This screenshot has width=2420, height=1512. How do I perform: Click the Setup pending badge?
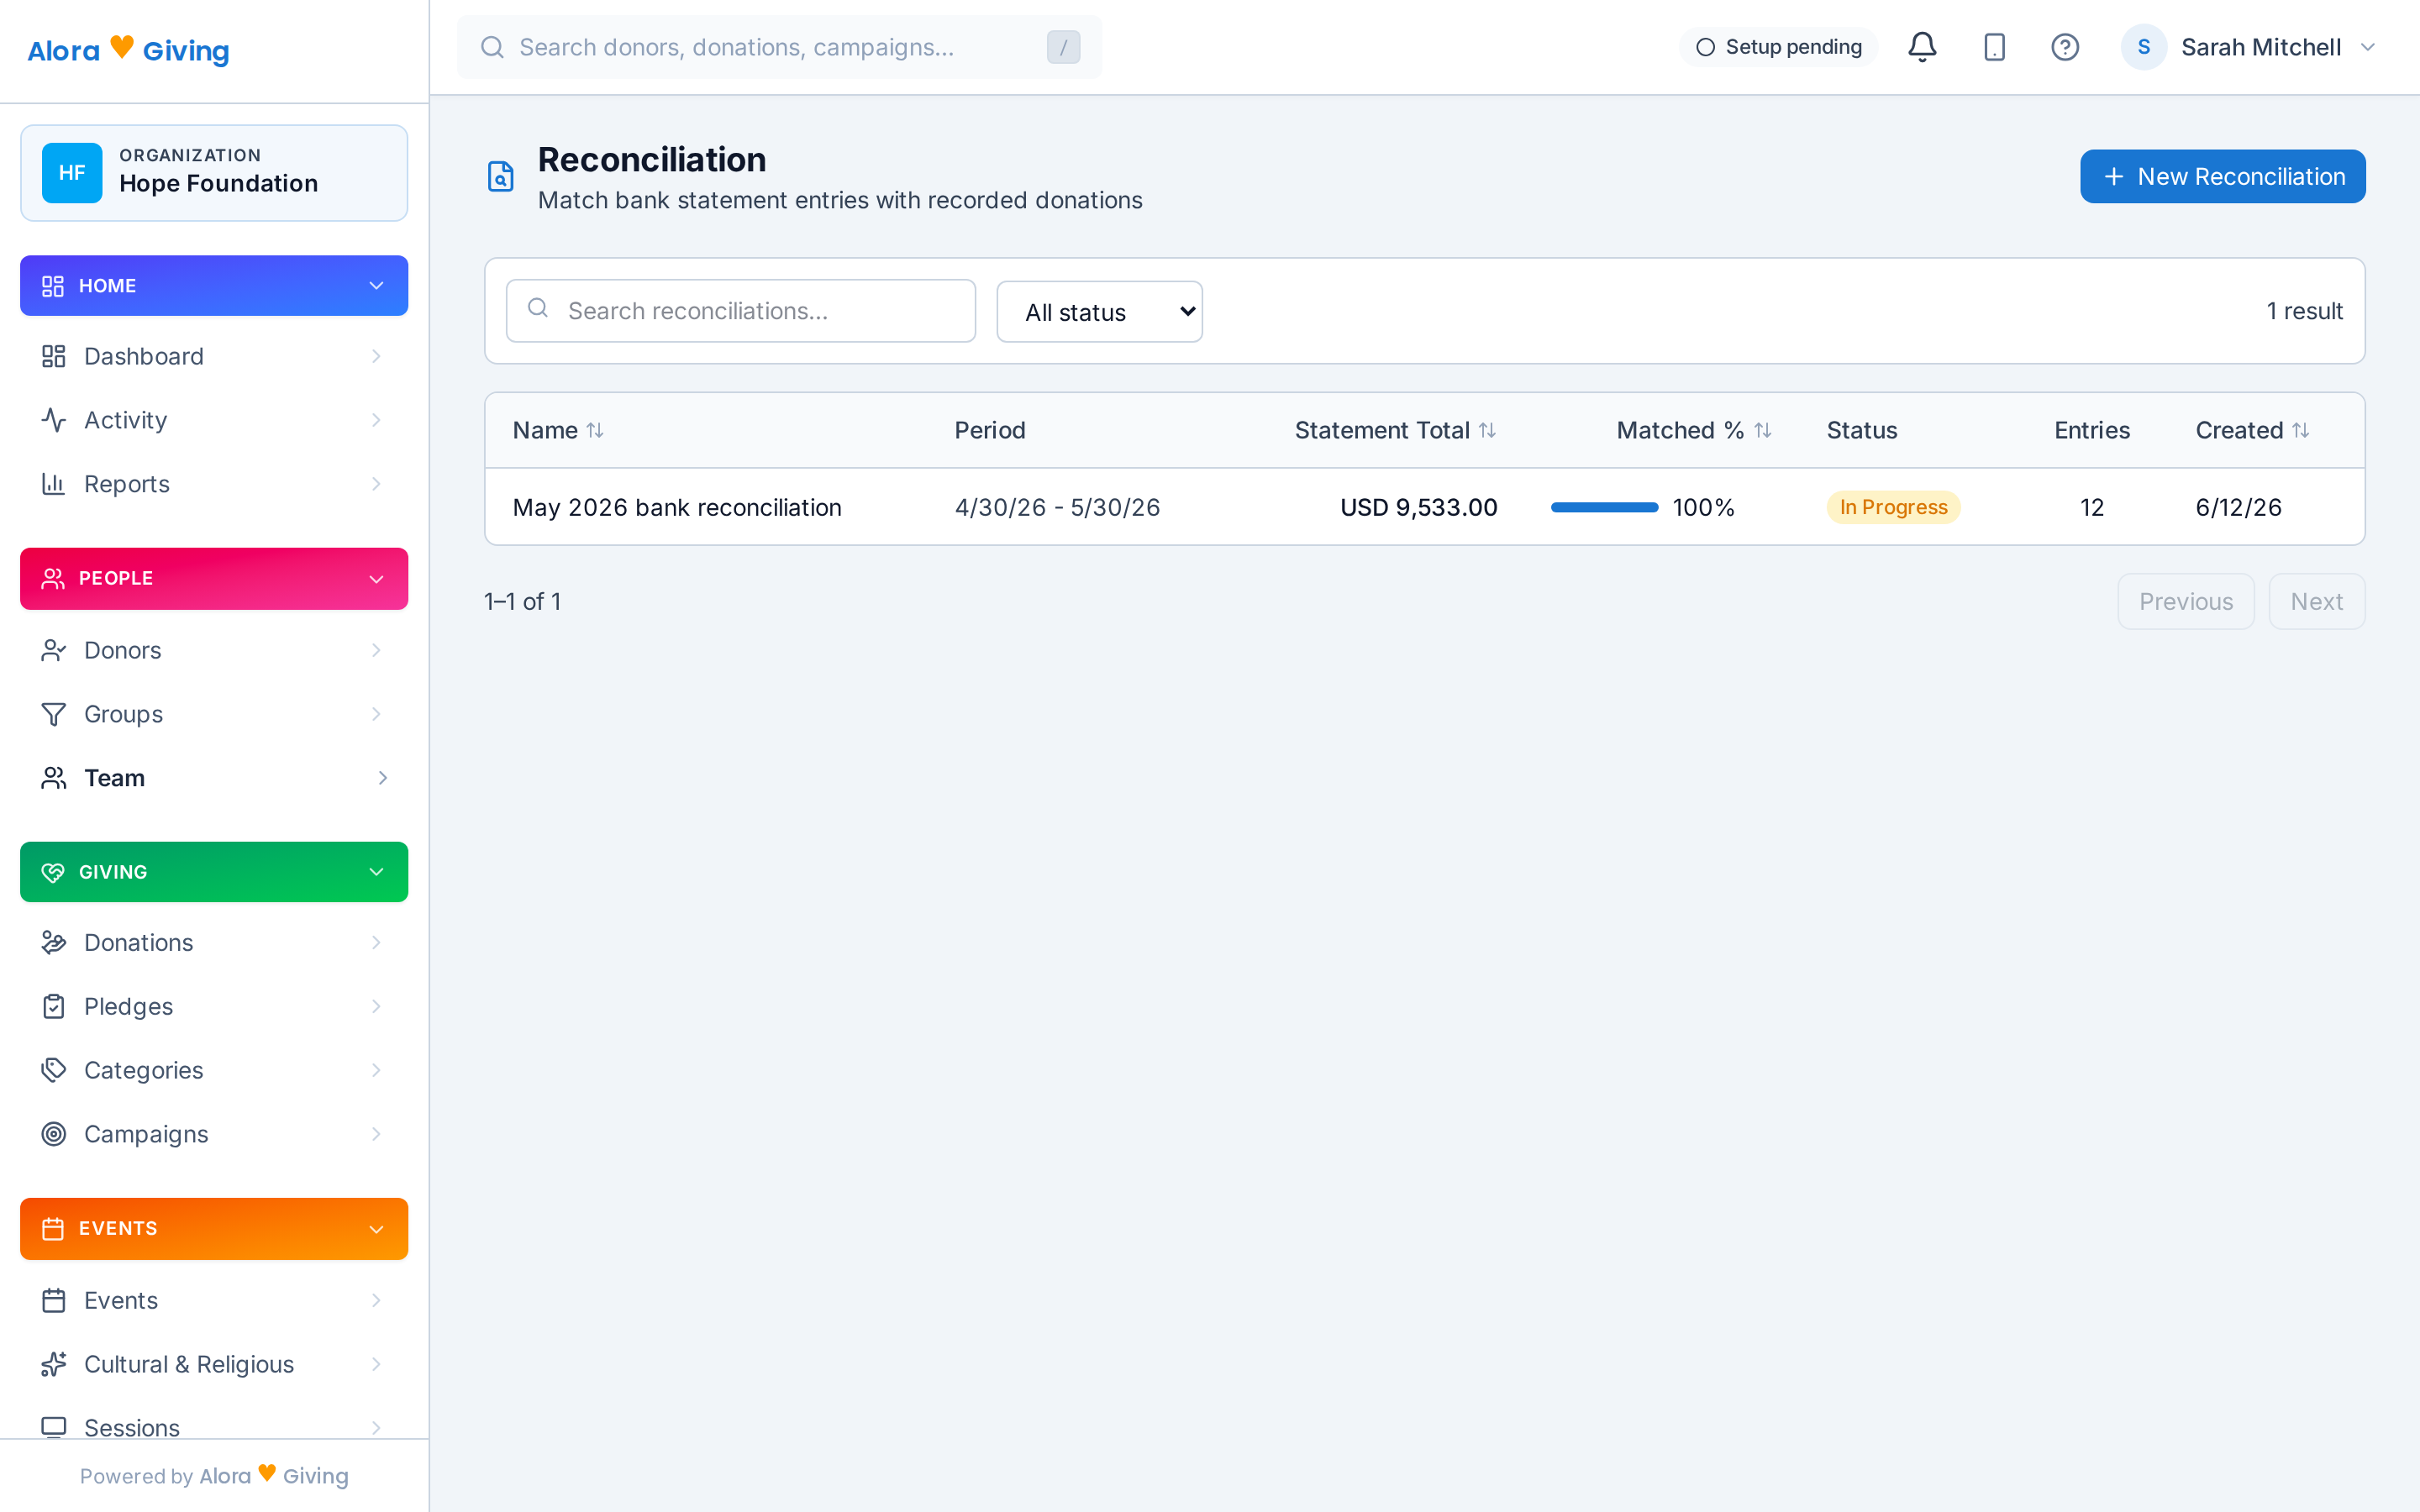(1778, 47)
